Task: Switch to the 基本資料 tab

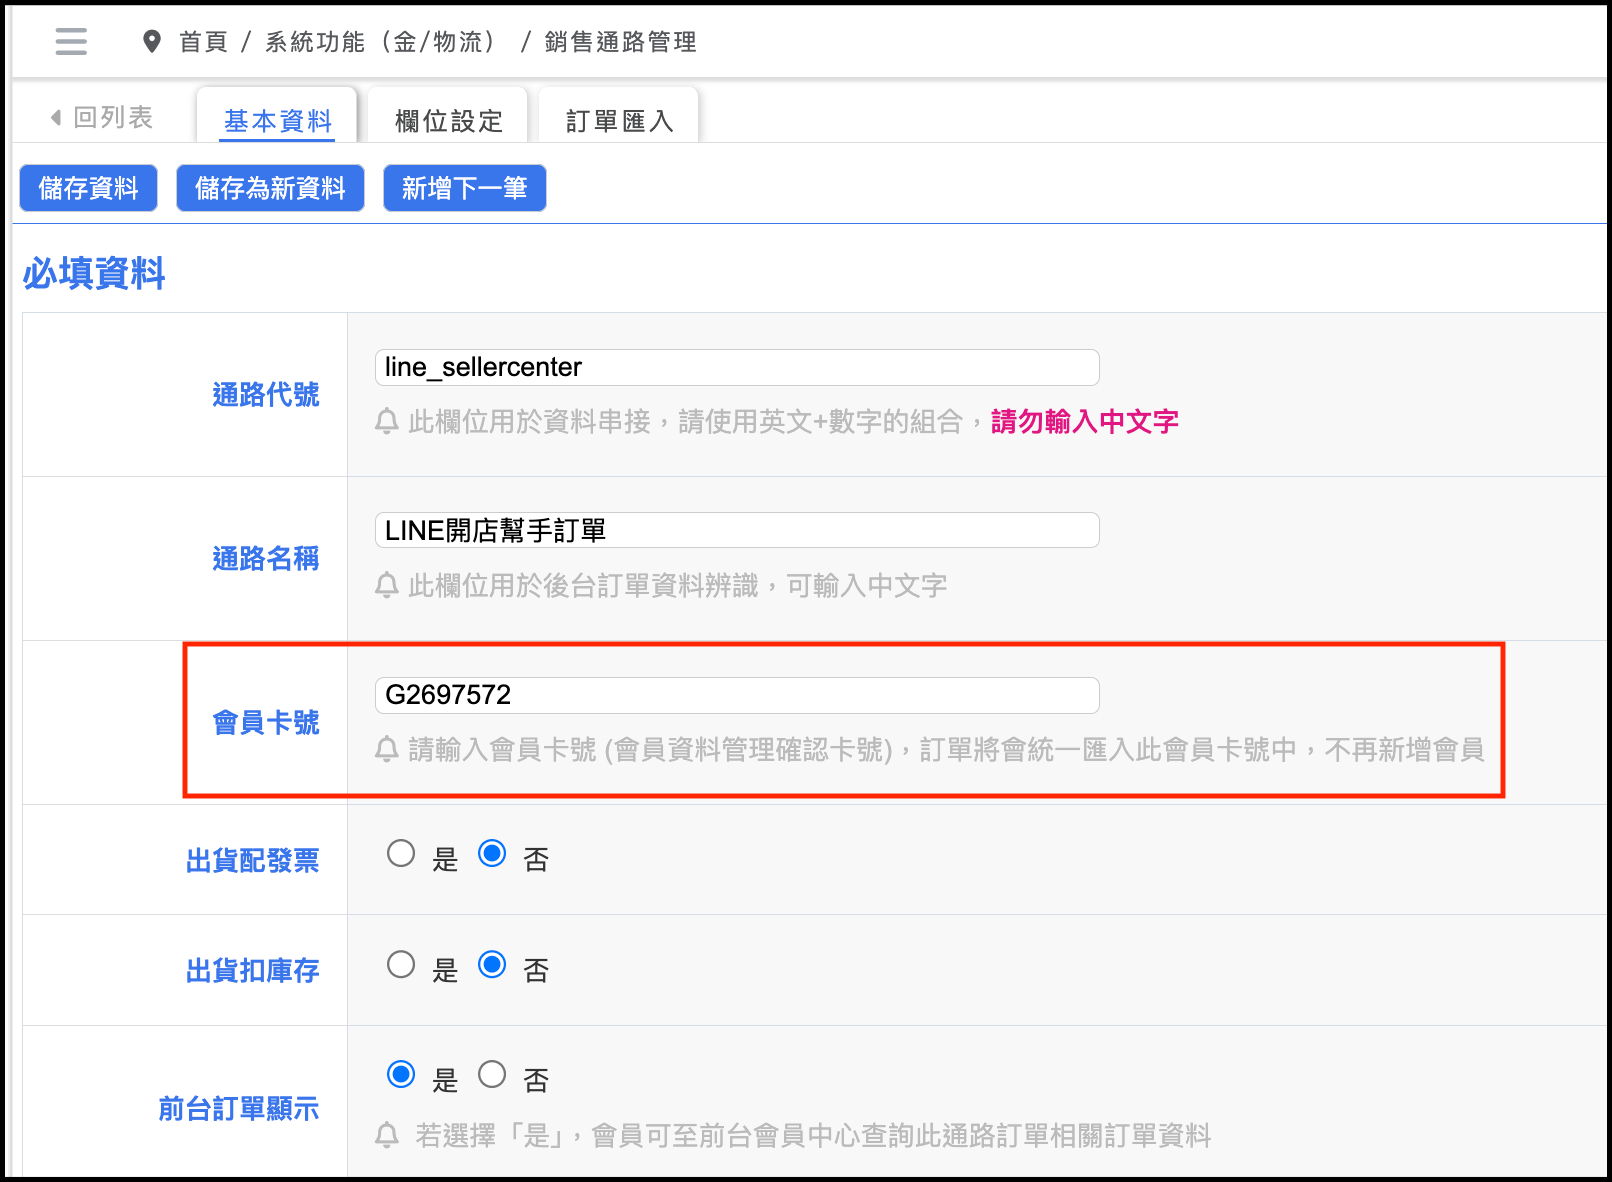Action: click(x=278, y=121)
